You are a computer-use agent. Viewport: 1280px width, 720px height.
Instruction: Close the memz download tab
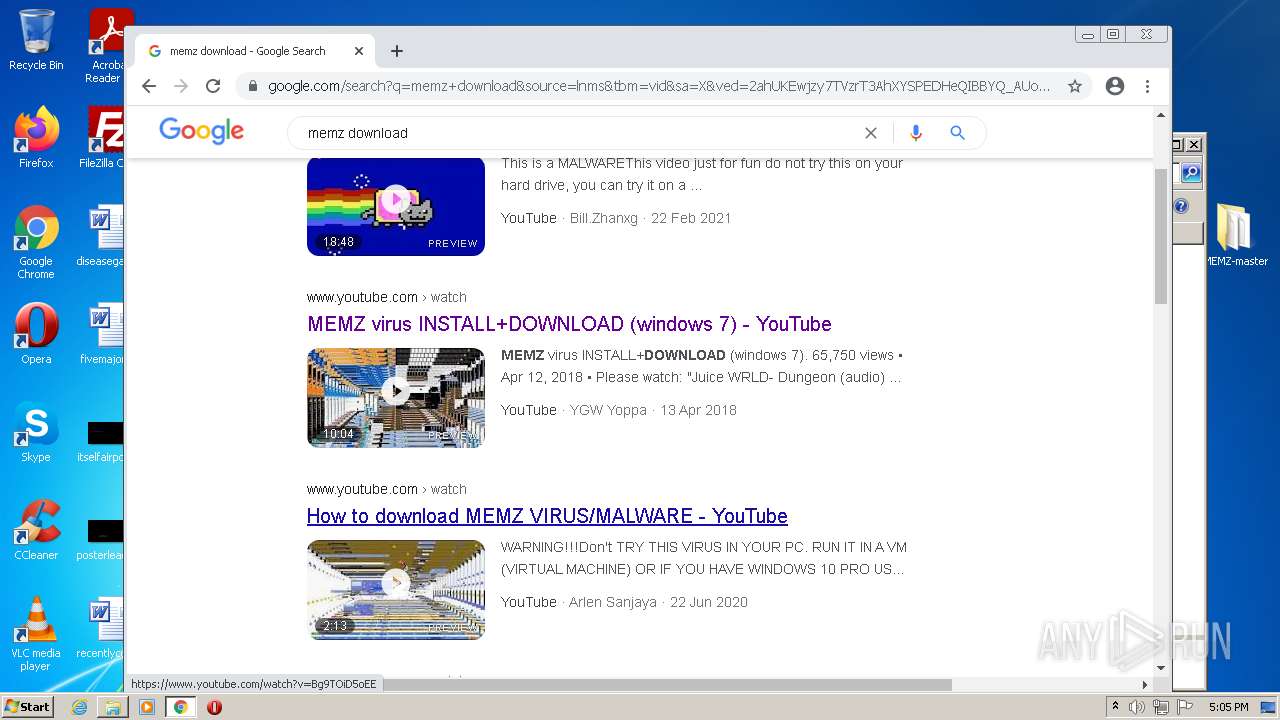(x=359, y=51)
